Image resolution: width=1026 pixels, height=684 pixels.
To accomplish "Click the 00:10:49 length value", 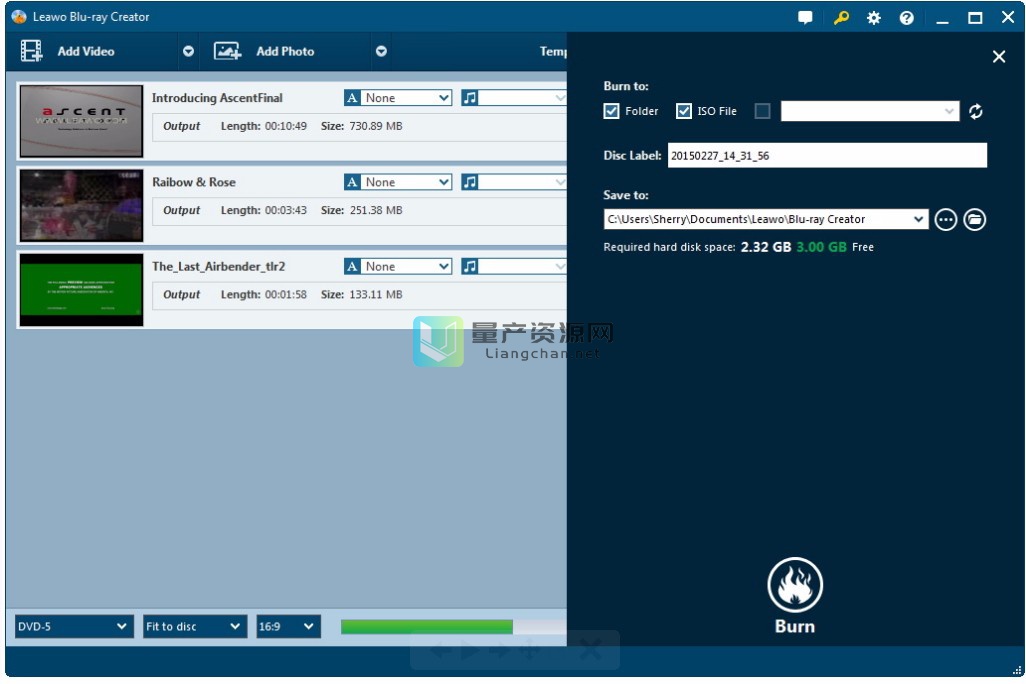I will click(x=285, y=126).
